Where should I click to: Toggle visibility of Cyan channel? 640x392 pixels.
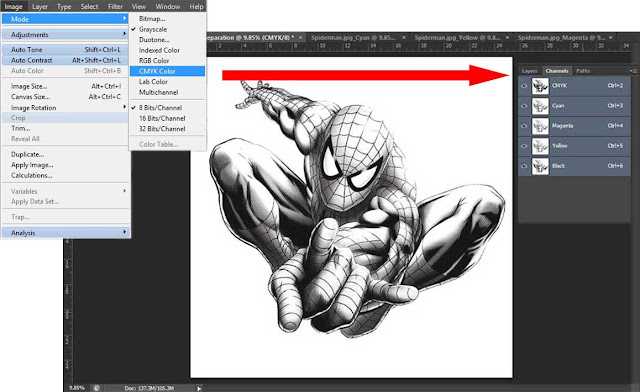(x=524, y=106)
